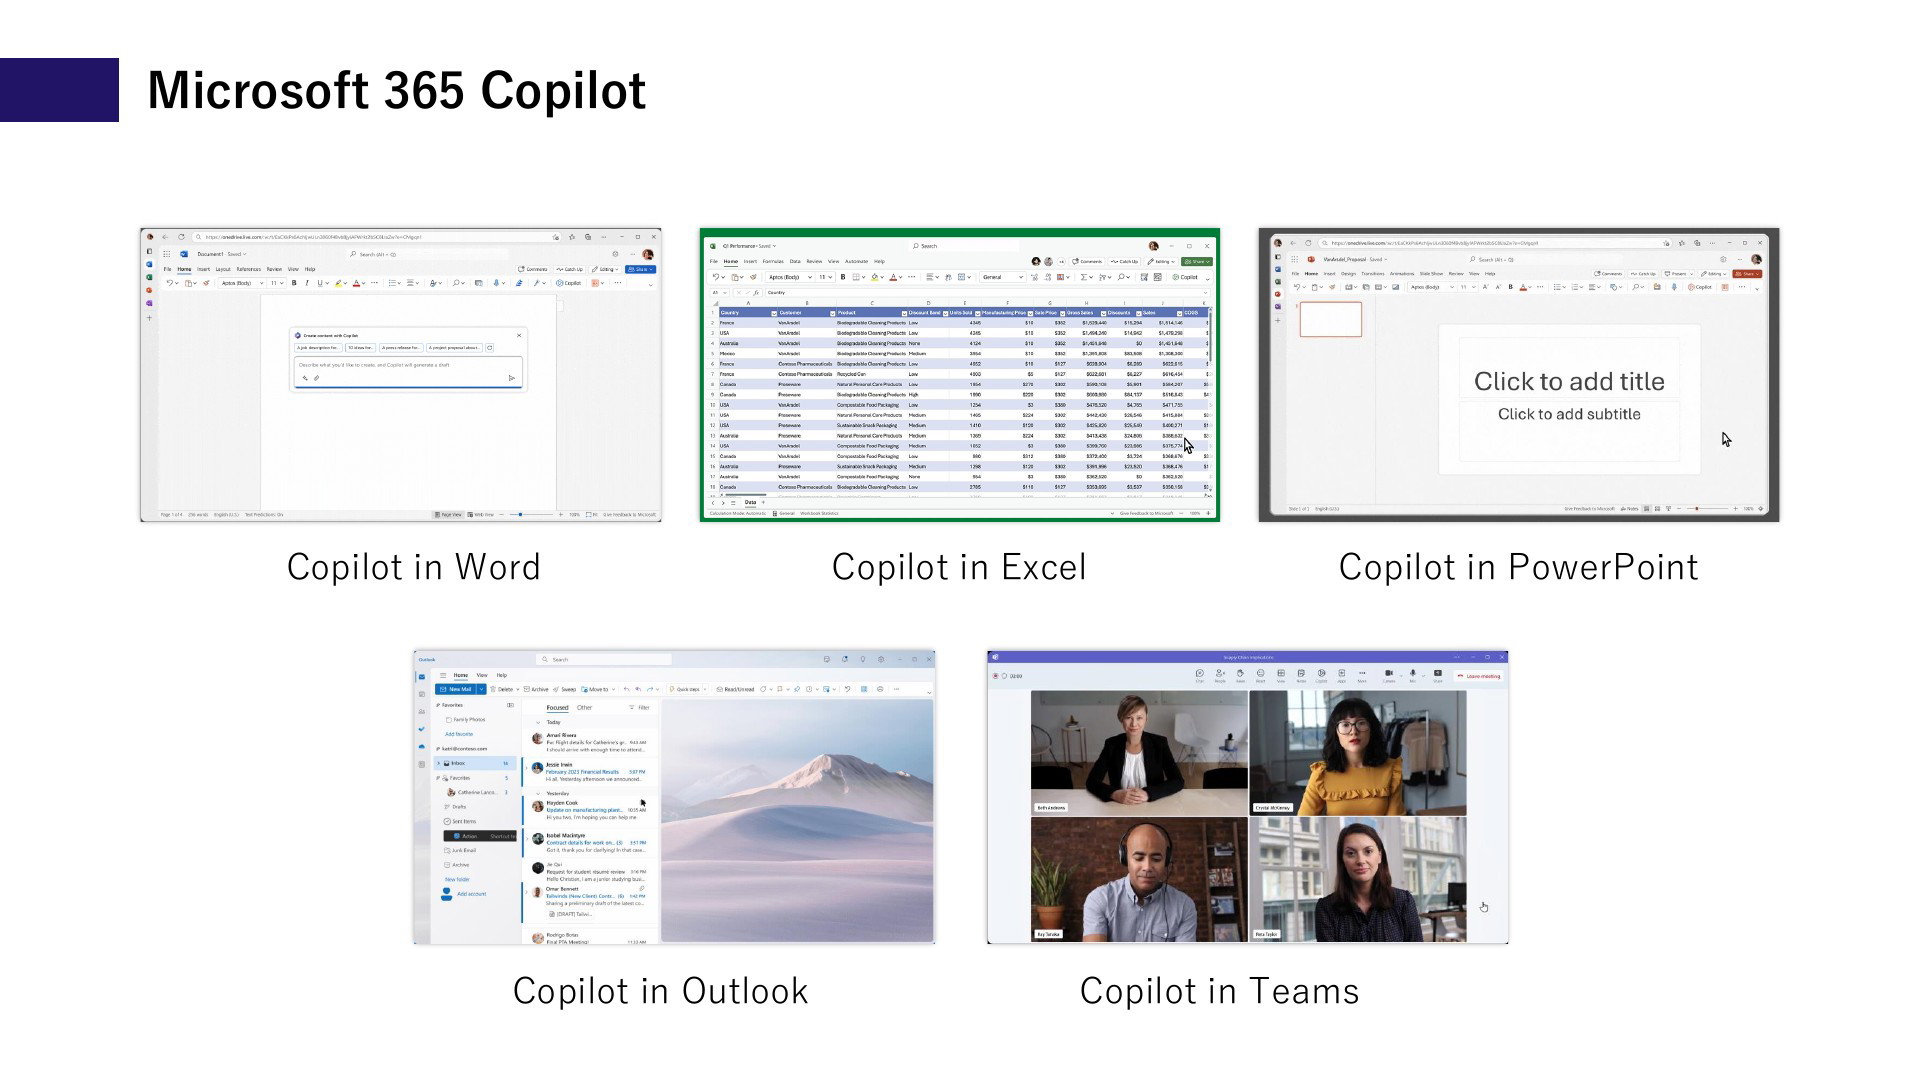
Task: Open the Country column filter dropdown
Action: pyautogui.click(x=774, y=313)
